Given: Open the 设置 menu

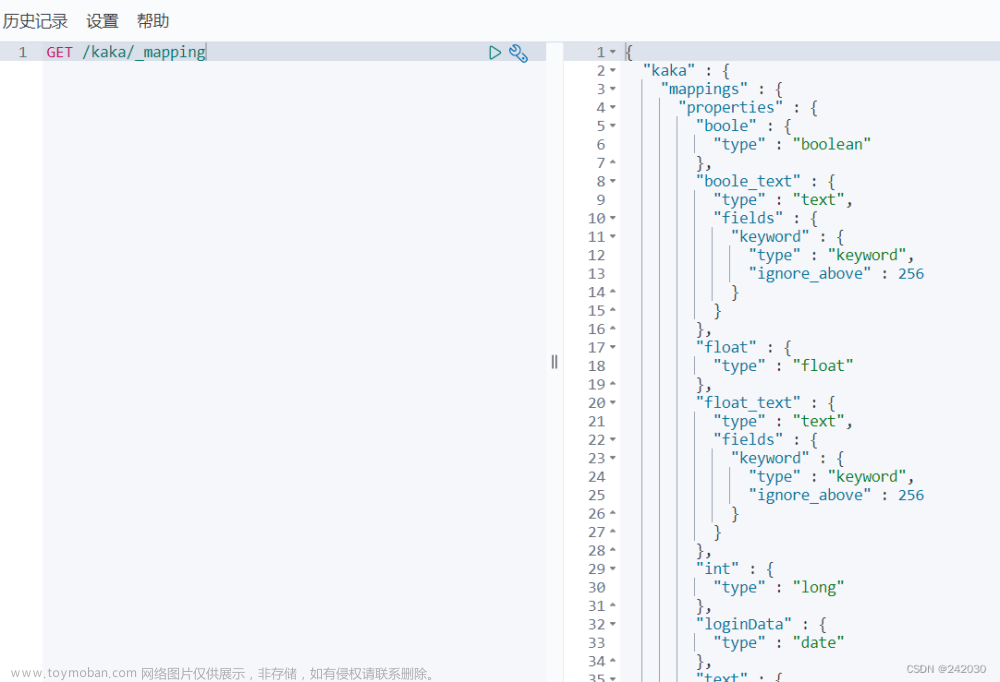Looking at the screenshot, I should (x=103, y=21).
